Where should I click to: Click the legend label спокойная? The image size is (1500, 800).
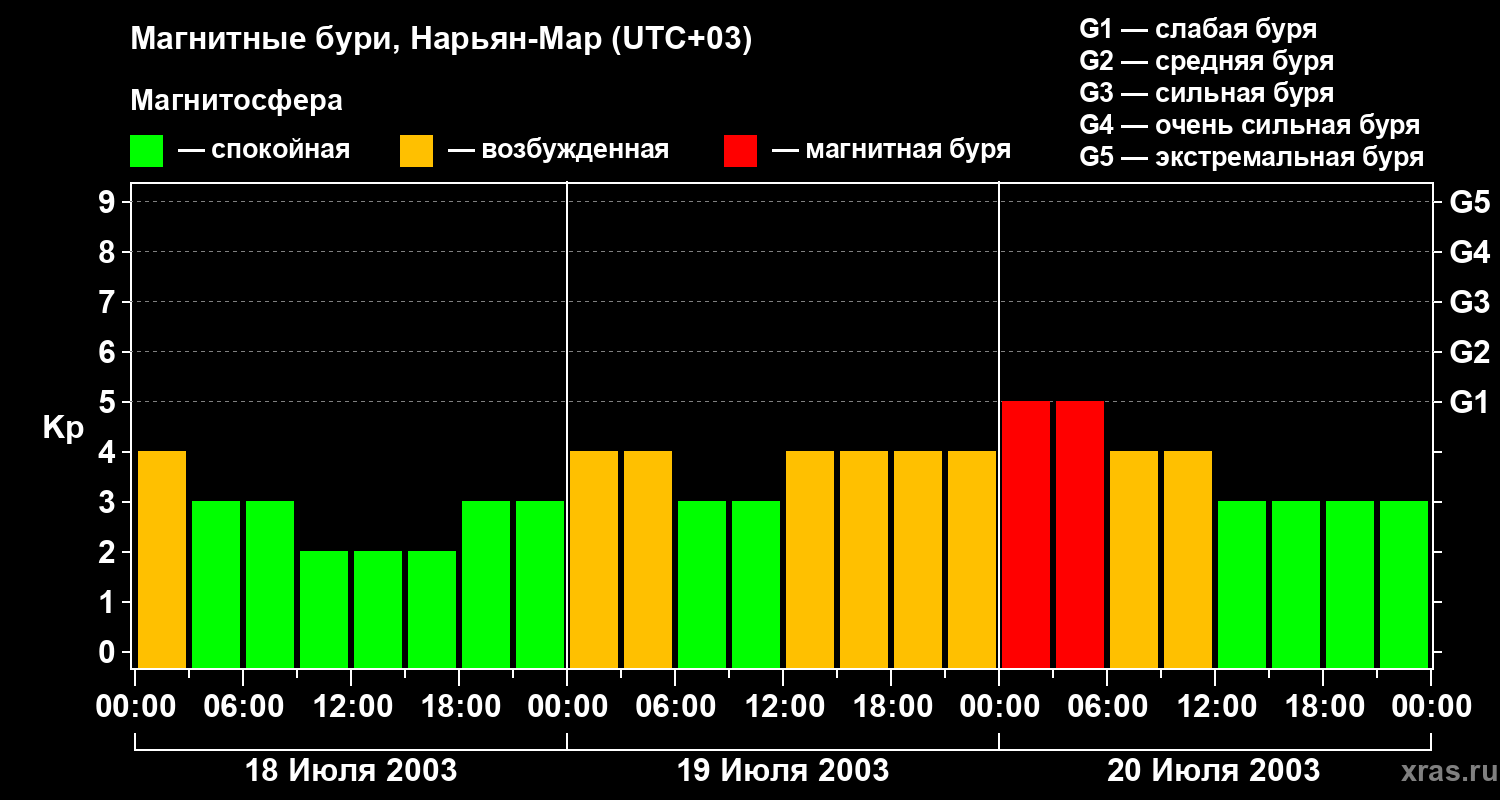click(x=280, y=151)
